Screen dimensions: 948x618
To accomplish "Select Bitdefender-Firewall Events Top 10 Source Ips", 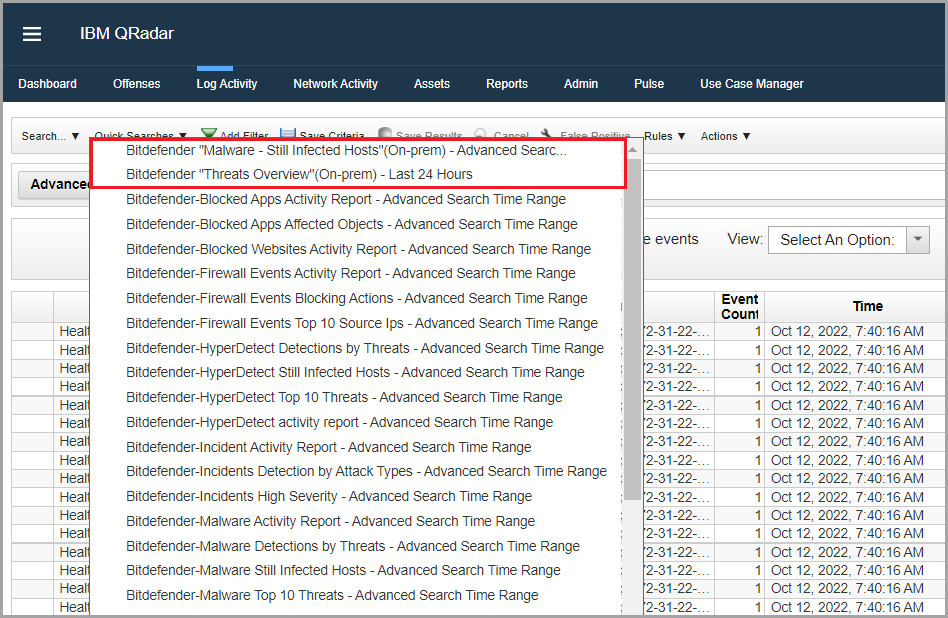I will coord(361,323).
